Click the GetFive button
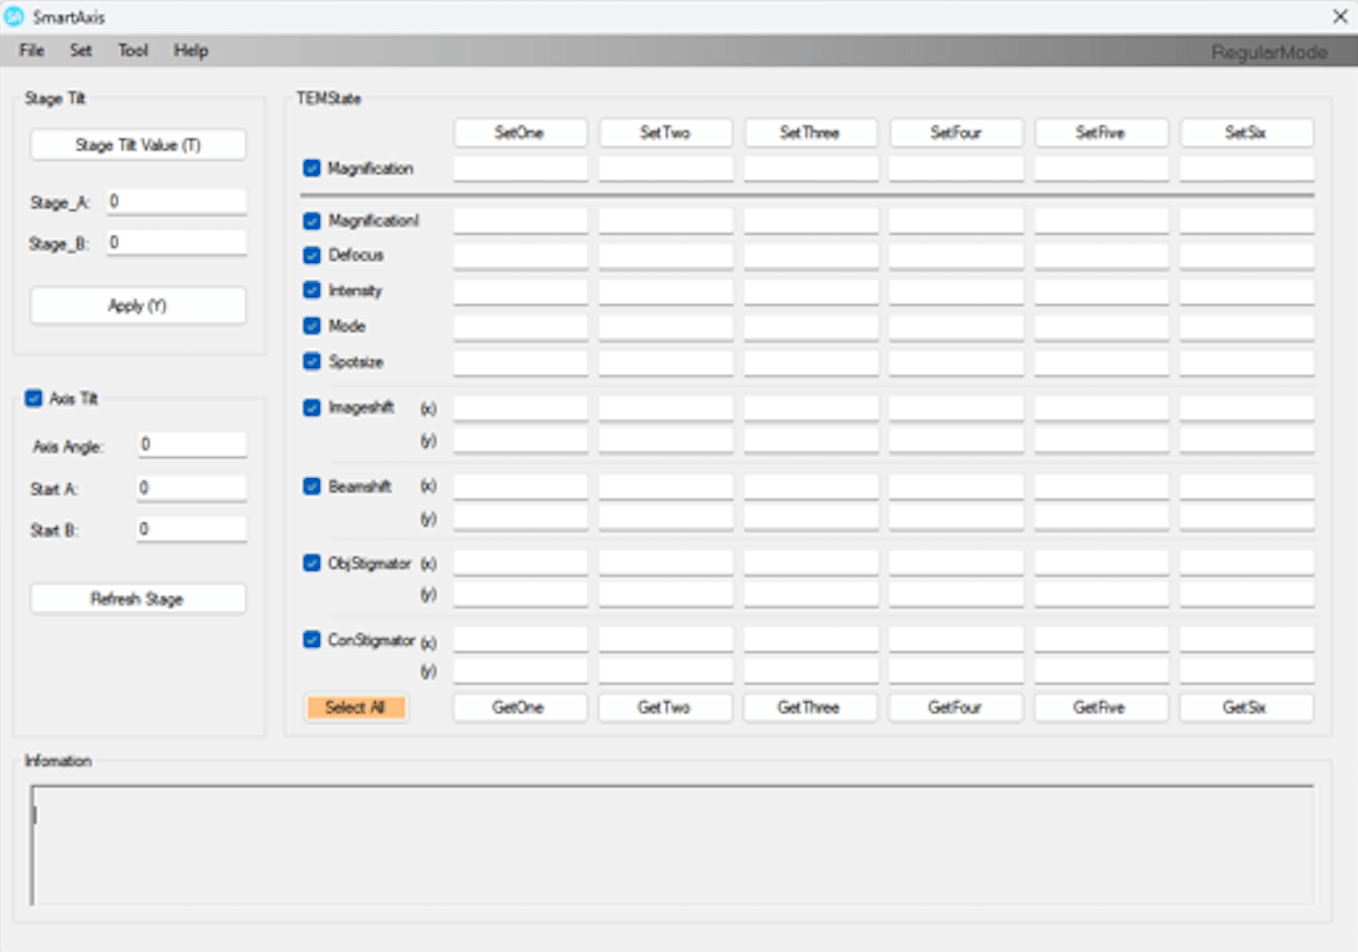The height and width of the screenshot is (952, 1358). pyautogui.click(x=1101, y=707)
